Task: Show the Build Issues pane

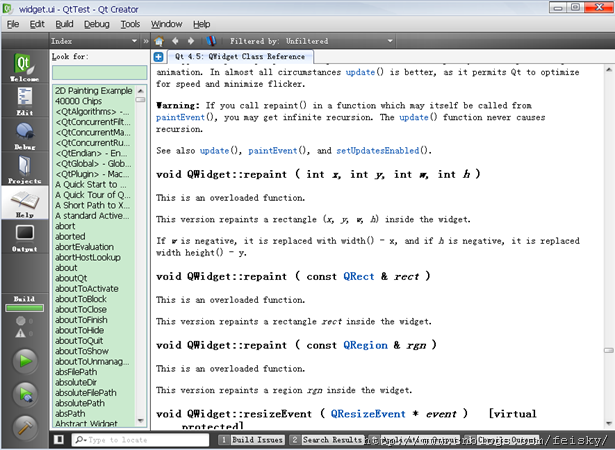Action: pyautogui.click(x=252, y=440)
